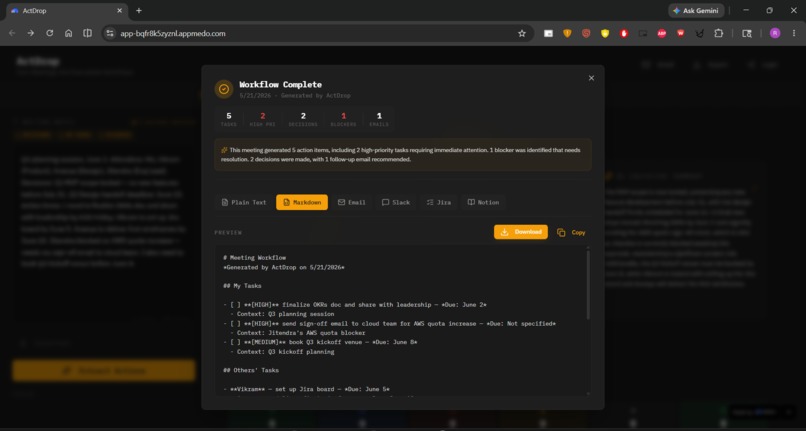806x431 pixels.
Task: Click 'Context: Jitendra's AWS quota blocker' line
Action: (x=298, y=333)
